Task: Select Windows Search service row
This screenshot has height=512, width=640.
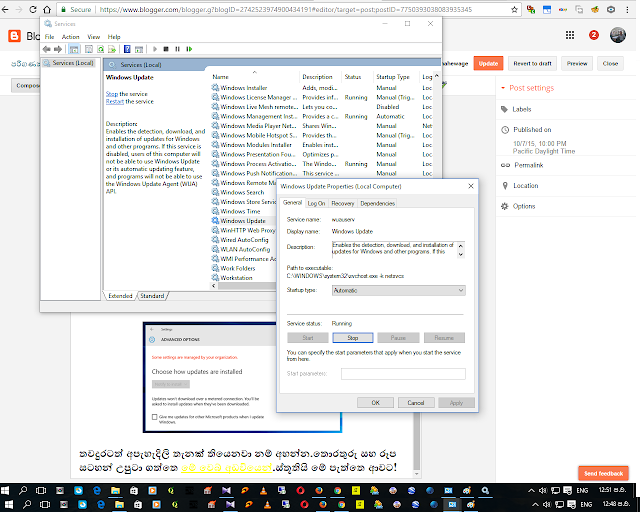Action: point(242,192)
